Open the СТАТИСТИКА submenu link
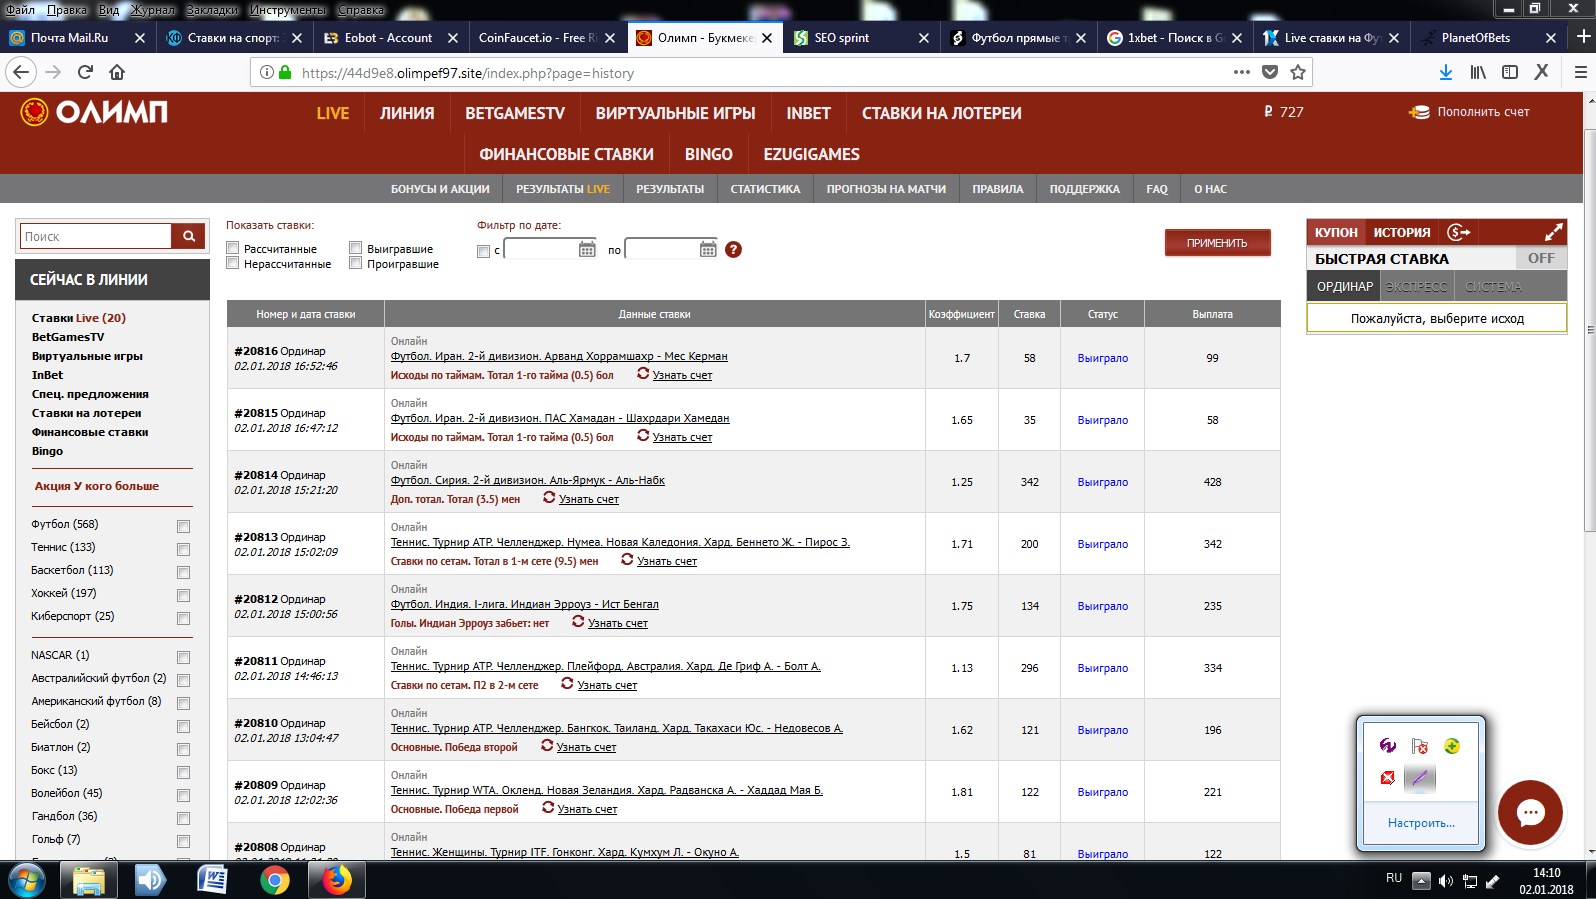The width and height of the screenshot is (1596, 899). (x=765, y=189)
